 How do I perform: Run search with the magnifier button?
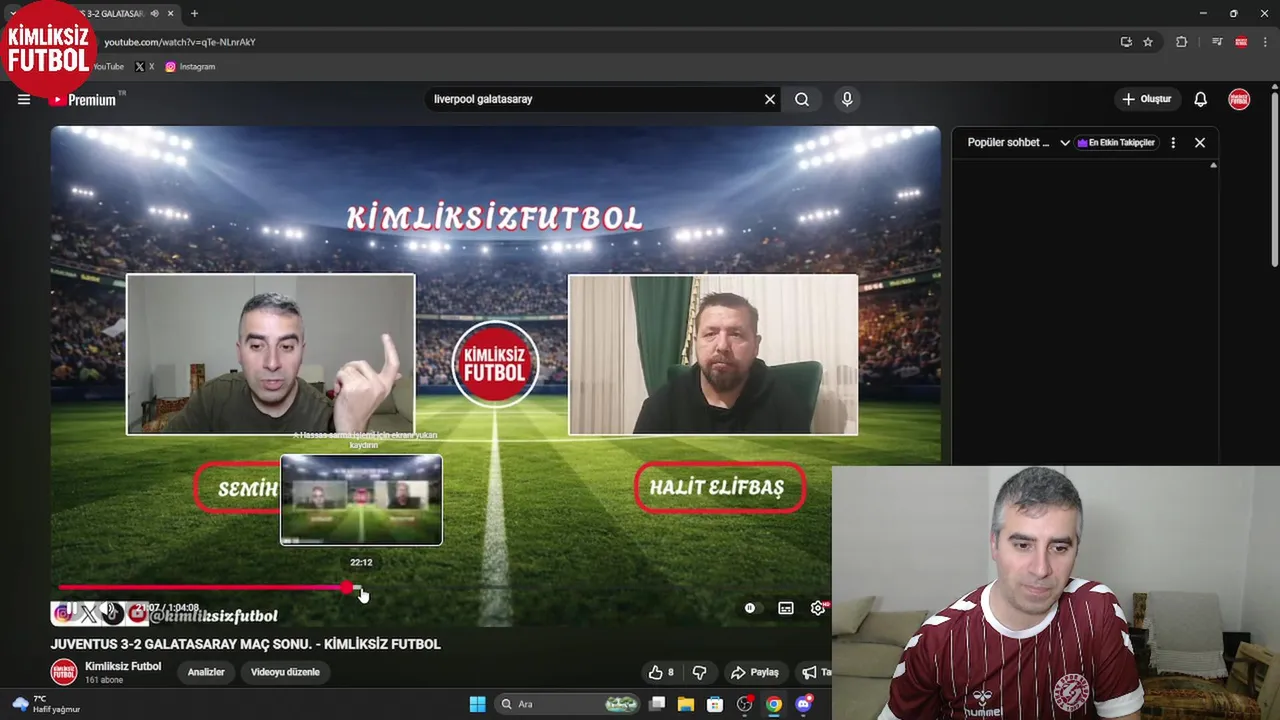pyautogui.click(x=802, y=99)
